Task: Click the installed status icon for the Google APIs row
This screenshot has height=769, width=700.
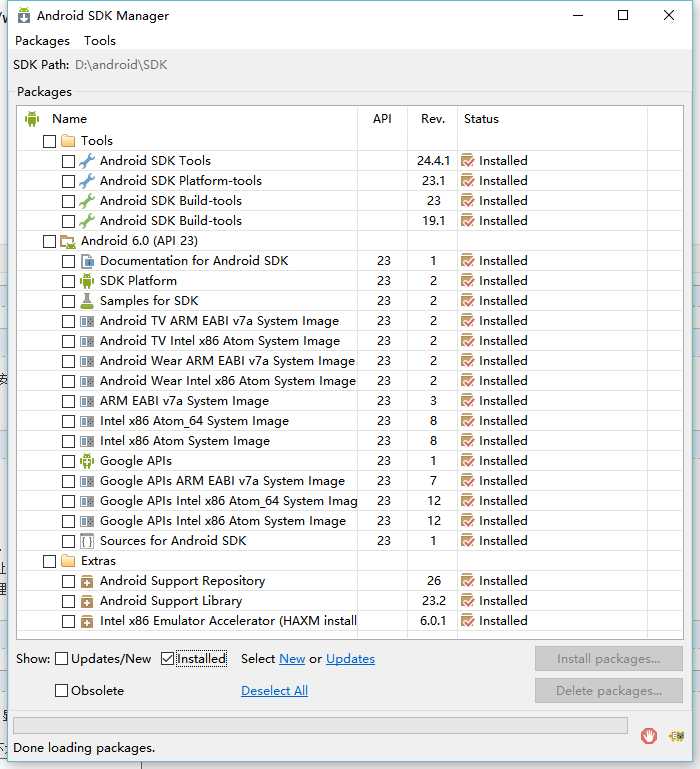Action: pos(467,461)
